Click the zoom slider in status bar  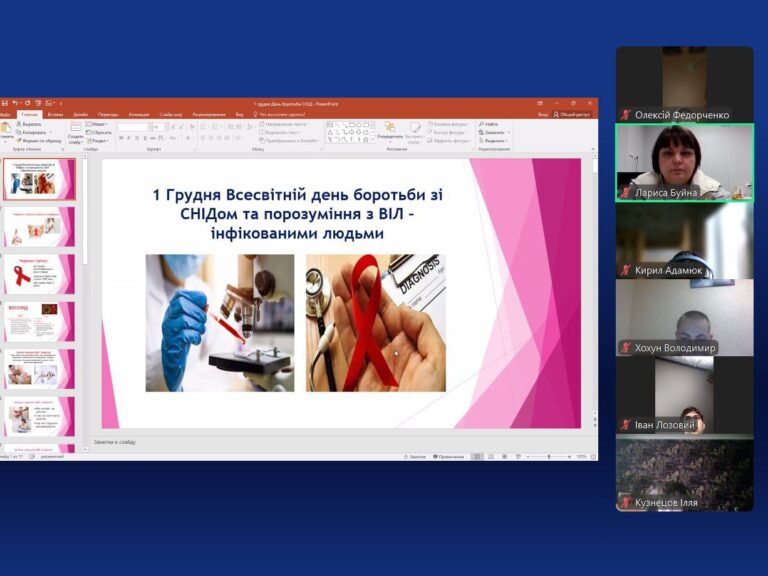(549, 456)
